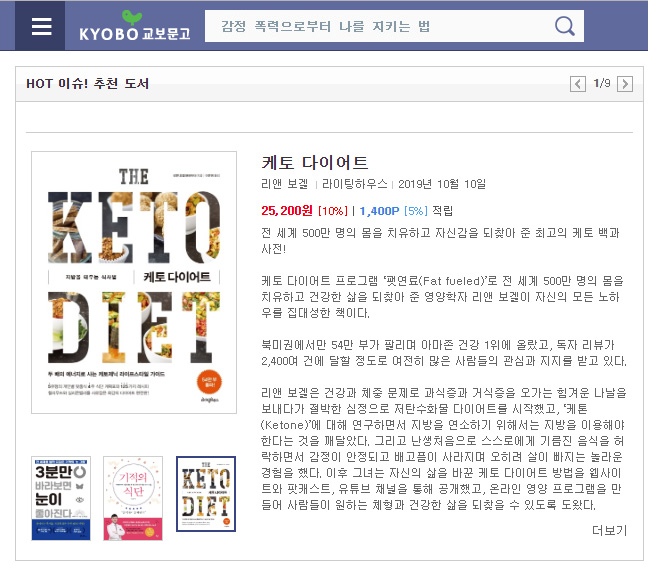Image resolution: width=648 pixels, height=564 pixels.
Task: Select the small Keto Diet thumbnail
Action: [x=206, y=494]
